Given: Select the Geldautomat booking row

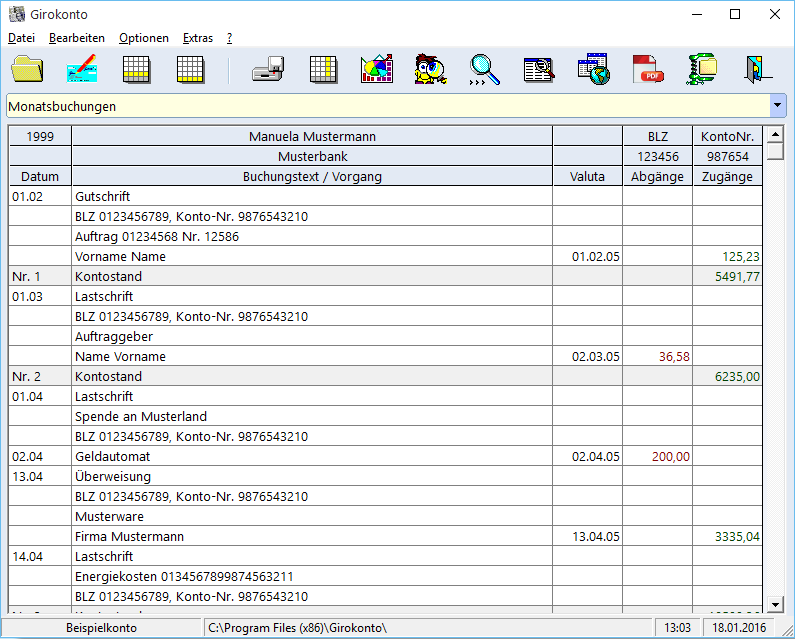Looking at the screenshot, I should (x=386, y=456).
